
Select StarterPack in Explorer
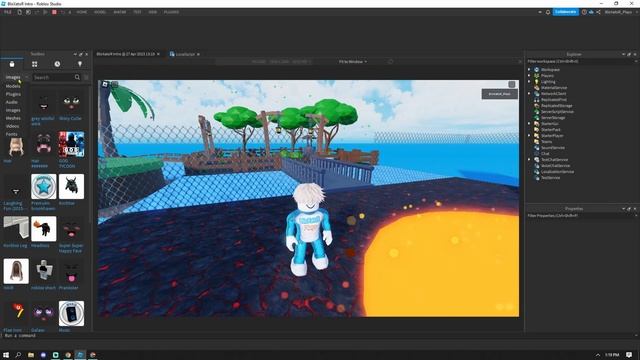point(551,130)
